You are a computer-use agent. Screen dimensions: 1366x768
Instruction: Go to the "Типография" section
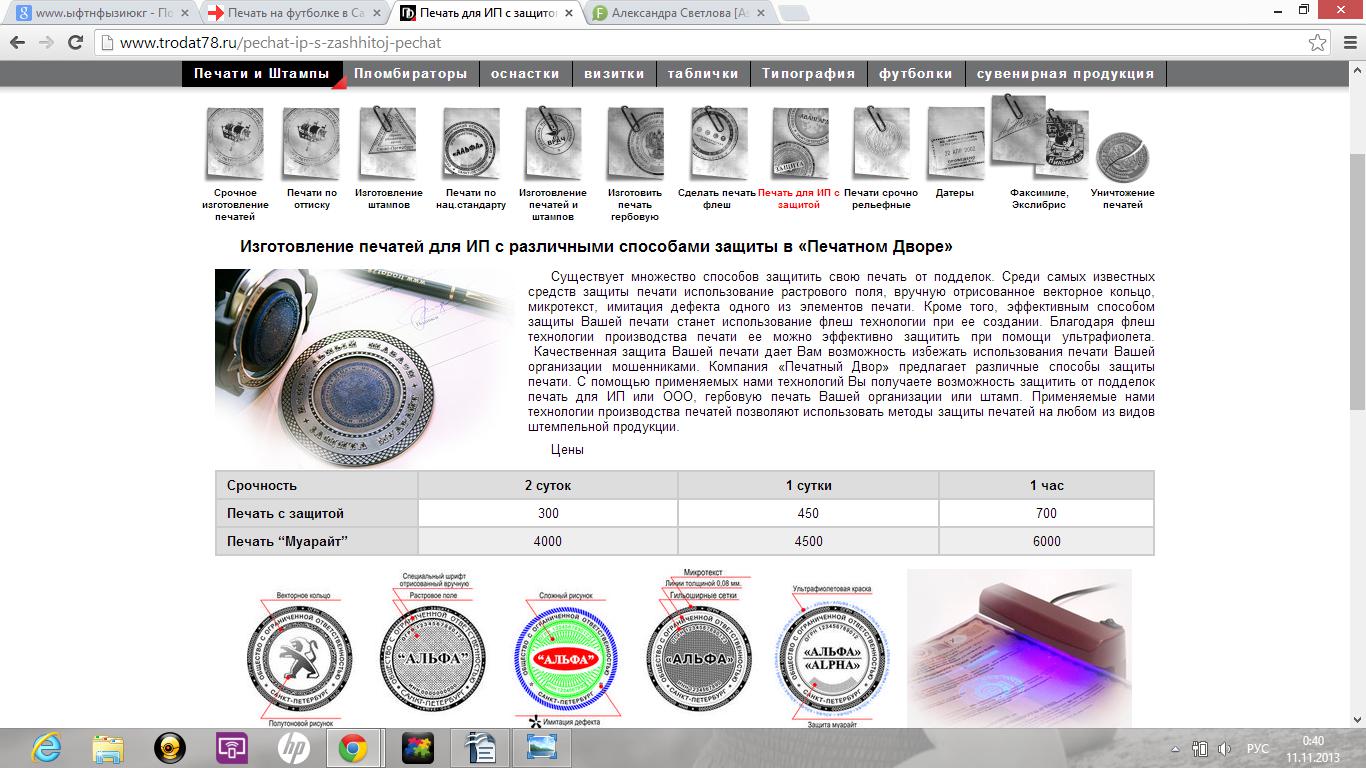[809, 74]
